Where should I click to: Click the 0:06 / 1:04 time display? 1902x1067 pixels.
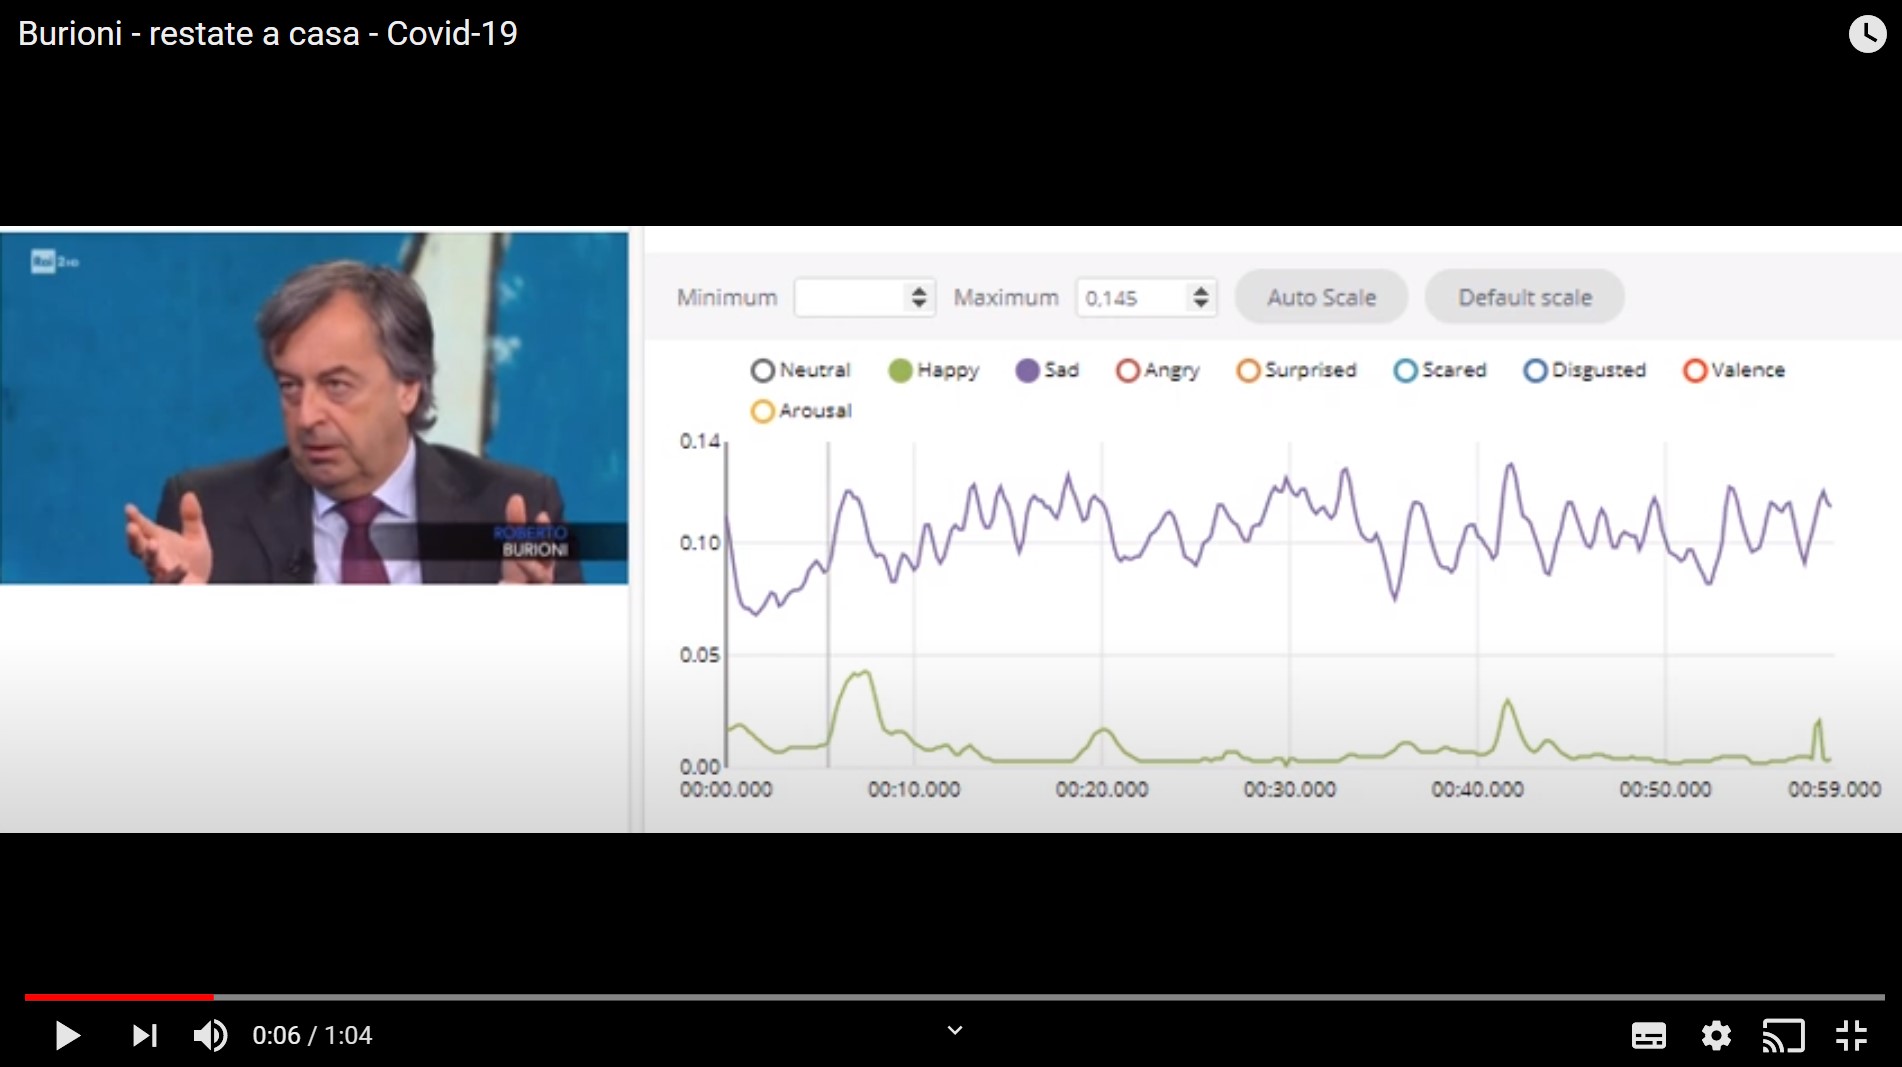coord(312,1035)
